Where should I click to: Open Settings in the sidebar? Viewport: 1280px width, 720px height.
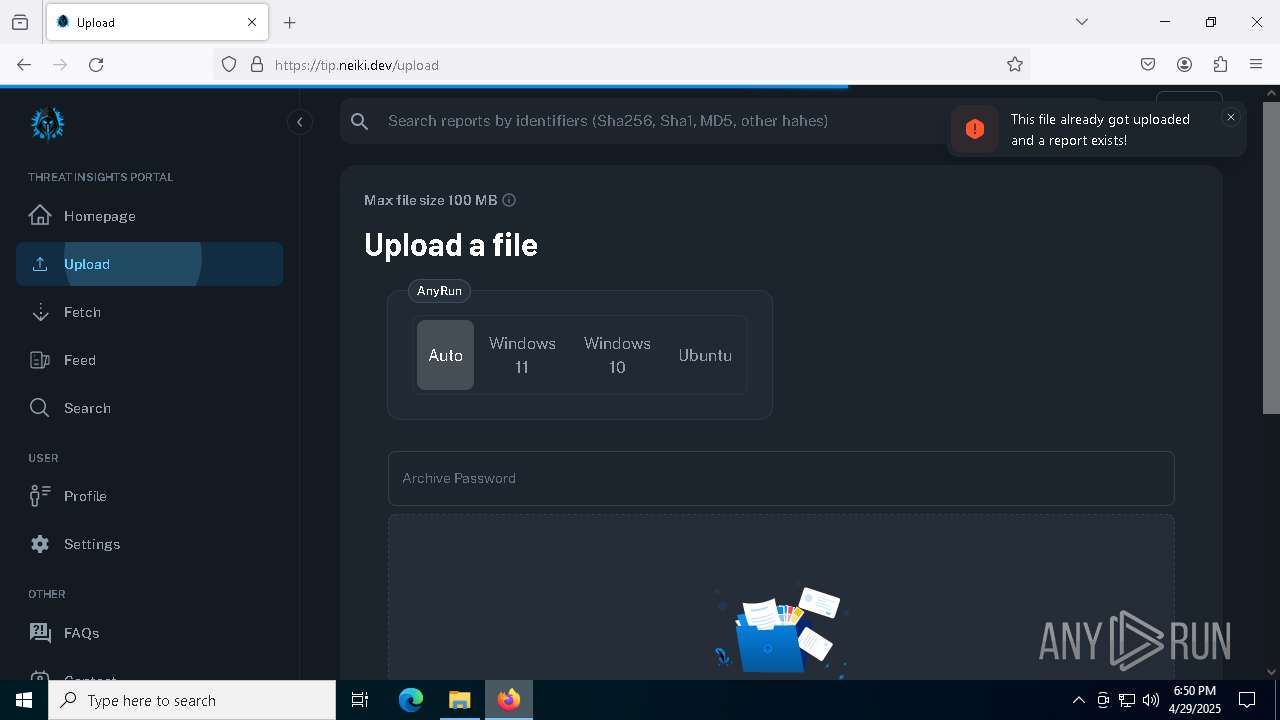[149, 544]
